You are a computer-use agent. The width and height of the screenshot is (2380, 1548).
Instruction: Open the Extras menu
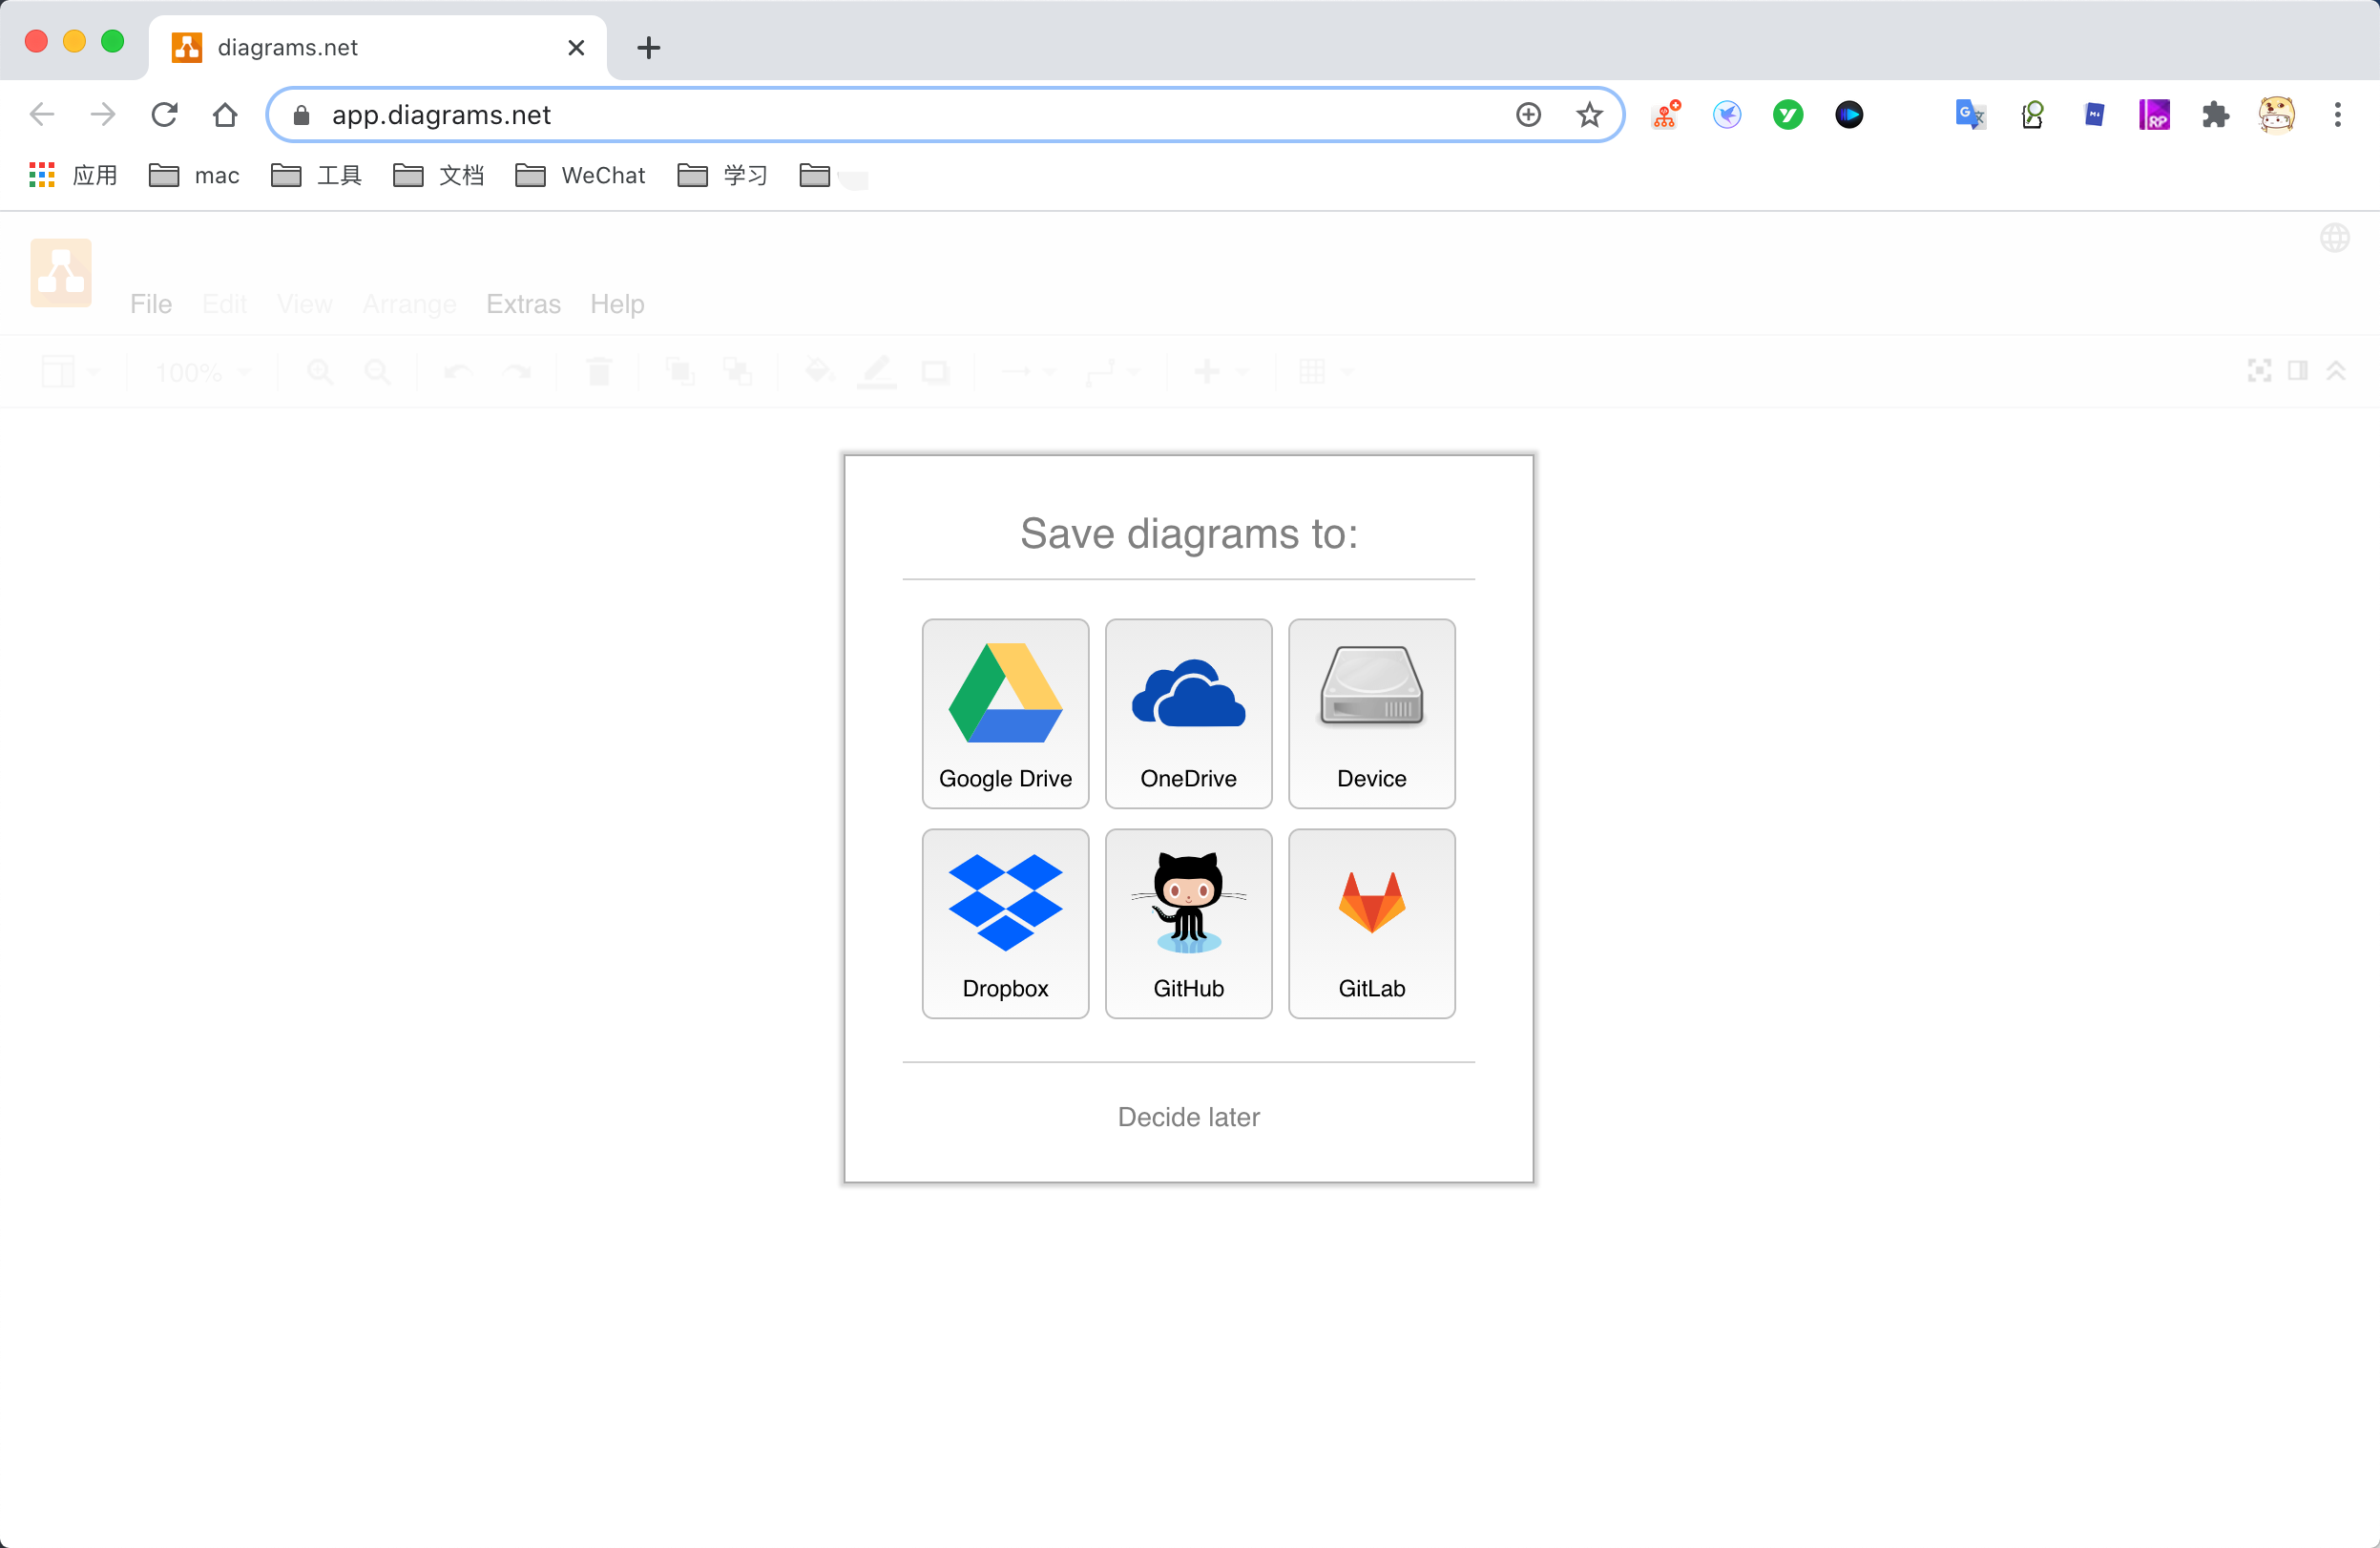(x=523, y=304)
